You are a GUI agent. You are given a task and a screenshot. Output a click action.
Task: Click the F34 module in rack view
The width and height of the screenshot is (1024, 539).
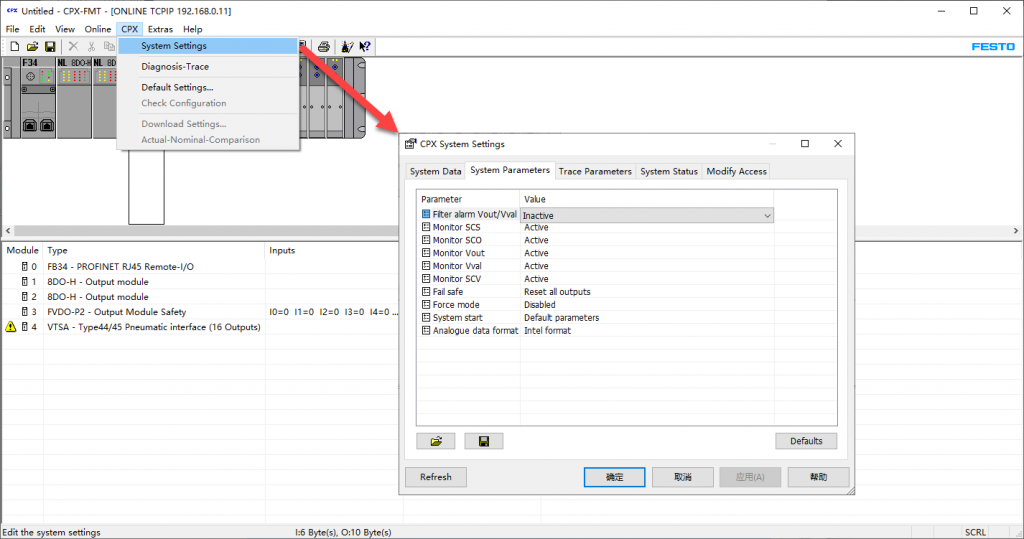(38, 98)
